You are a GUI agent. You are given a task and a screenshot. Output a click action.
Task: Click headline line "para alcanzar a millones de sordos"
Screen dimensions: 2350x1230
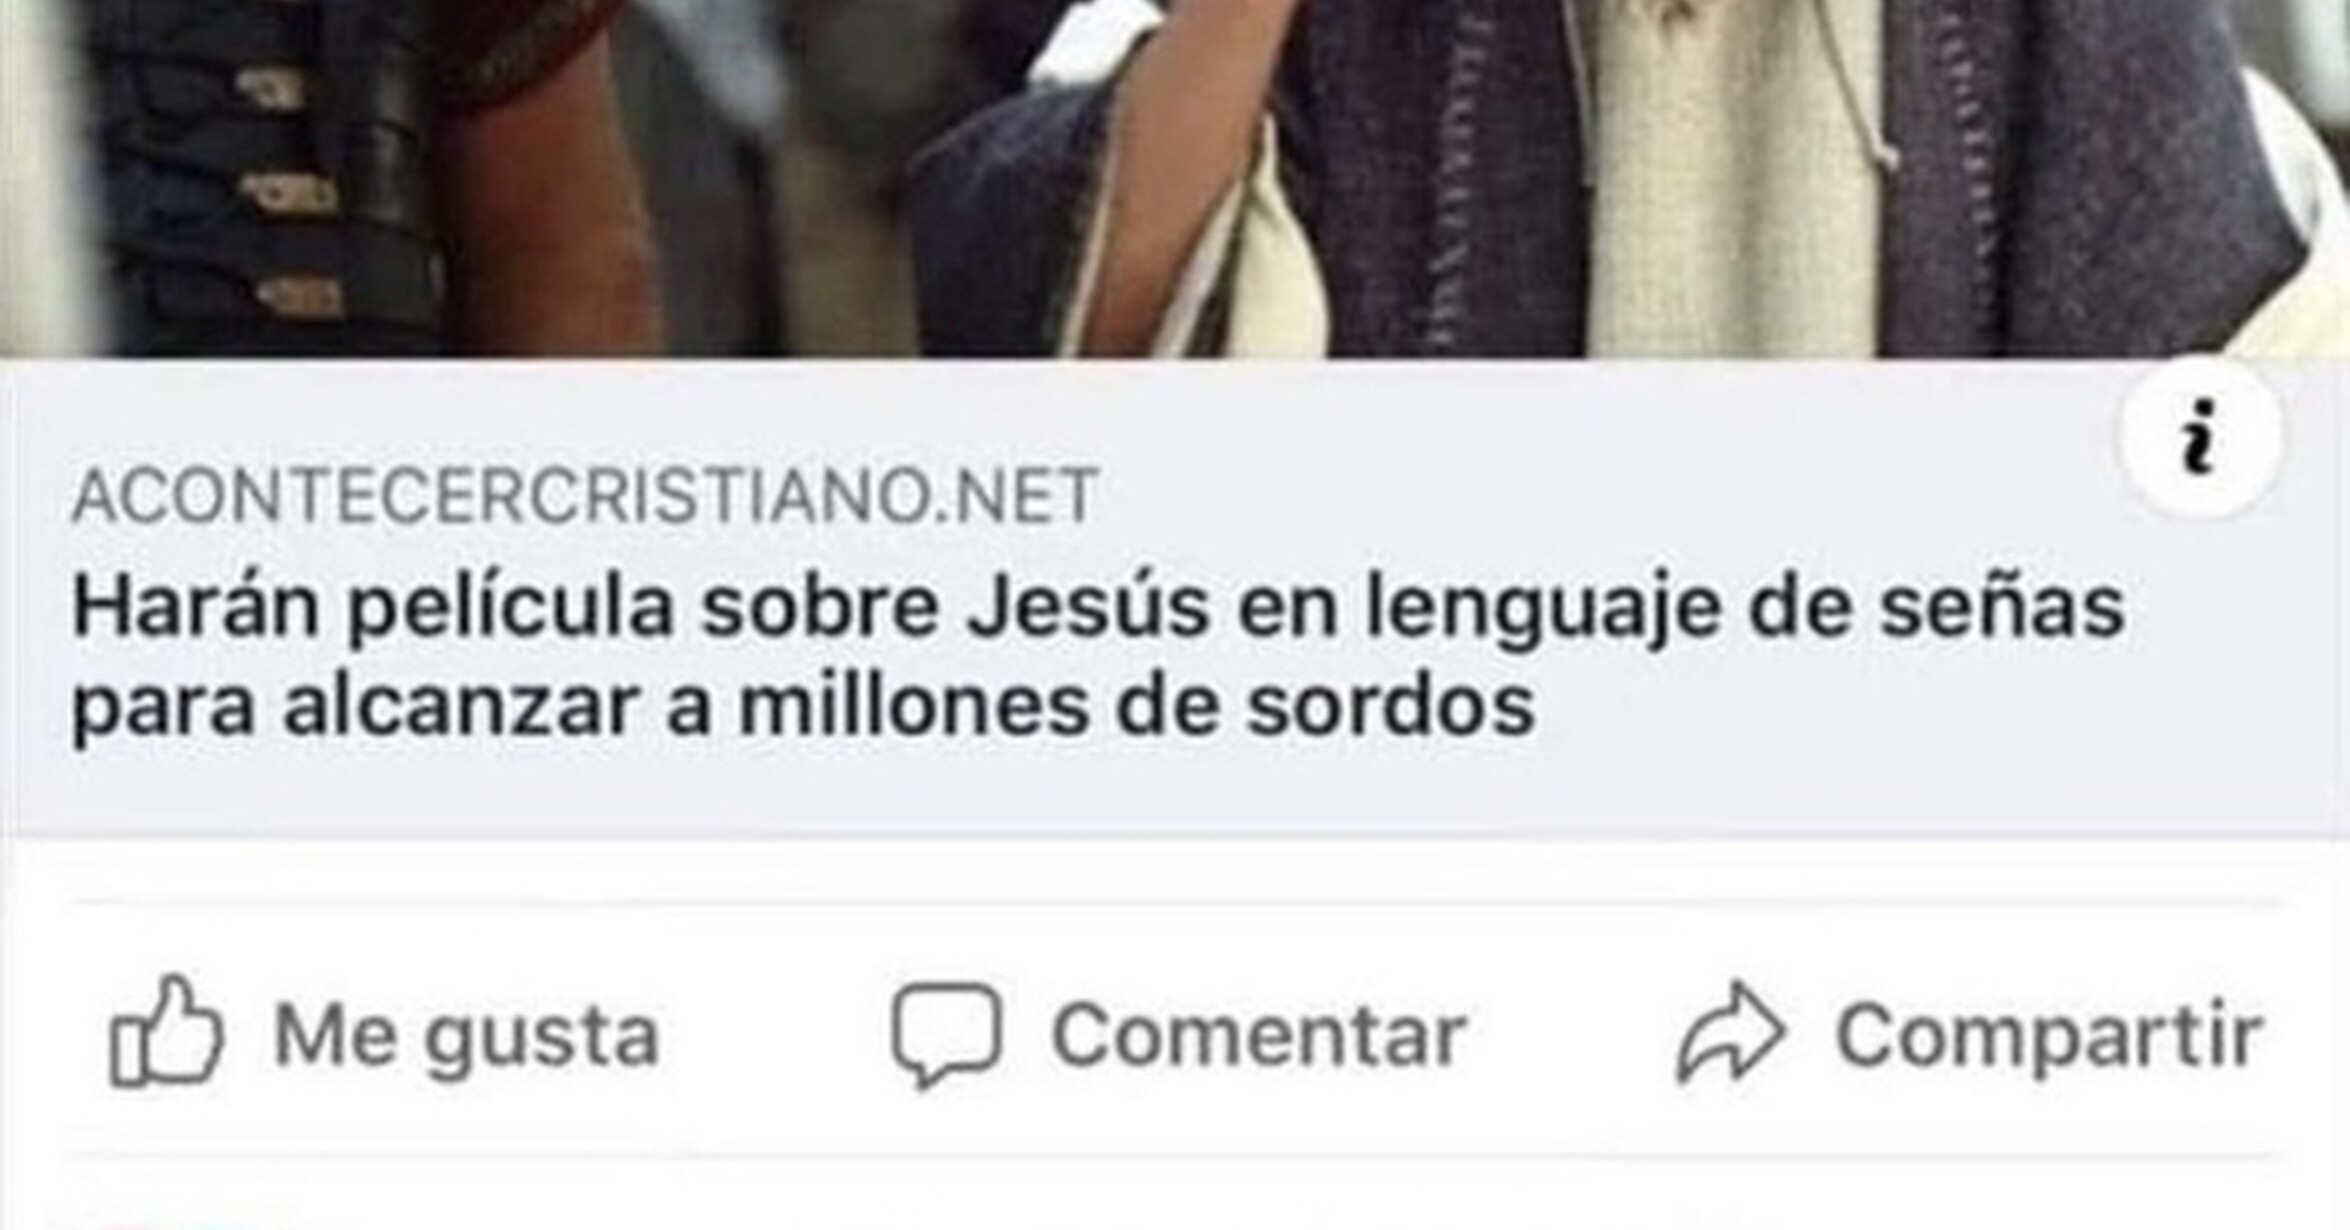(x=803, y=707)
